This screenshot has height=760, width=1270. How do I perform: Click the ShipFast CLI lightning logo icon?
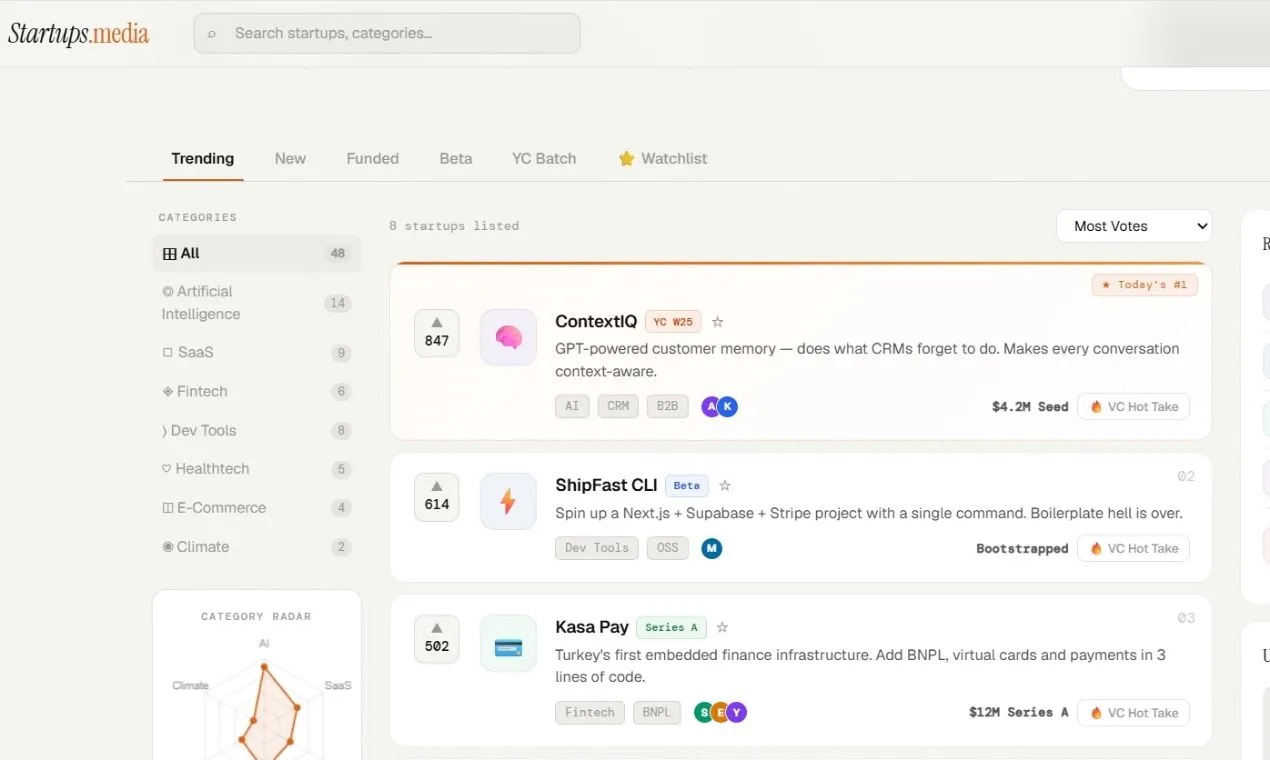point(508,501)
